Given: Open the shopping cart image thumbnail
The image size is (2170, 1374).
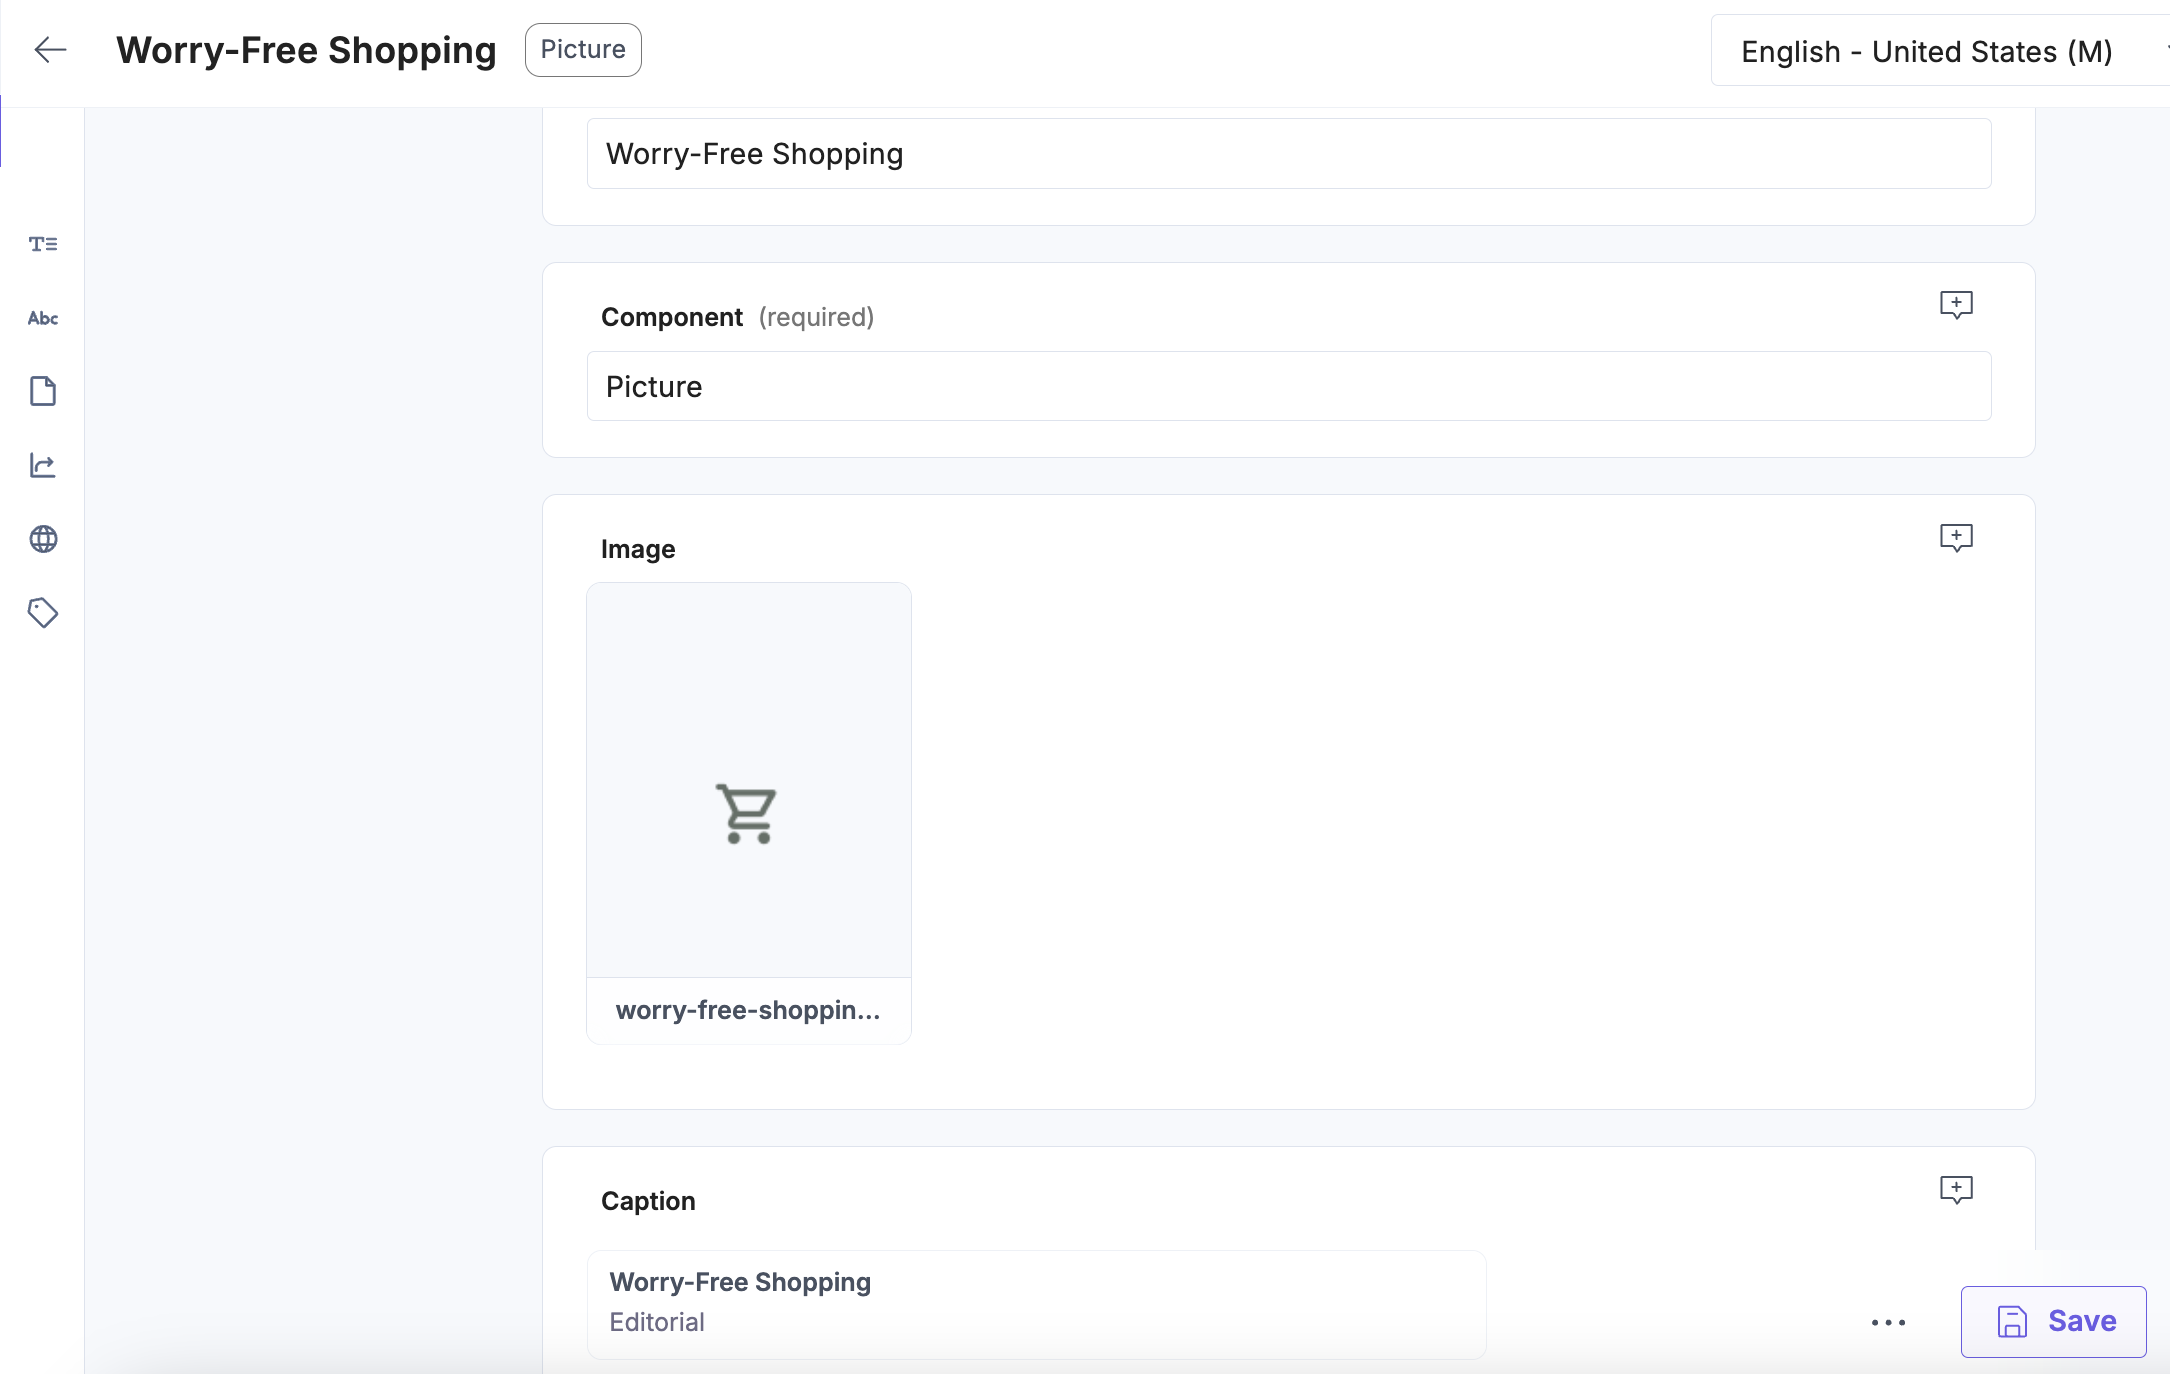Looking at the screenshot, I should point(749,780).
